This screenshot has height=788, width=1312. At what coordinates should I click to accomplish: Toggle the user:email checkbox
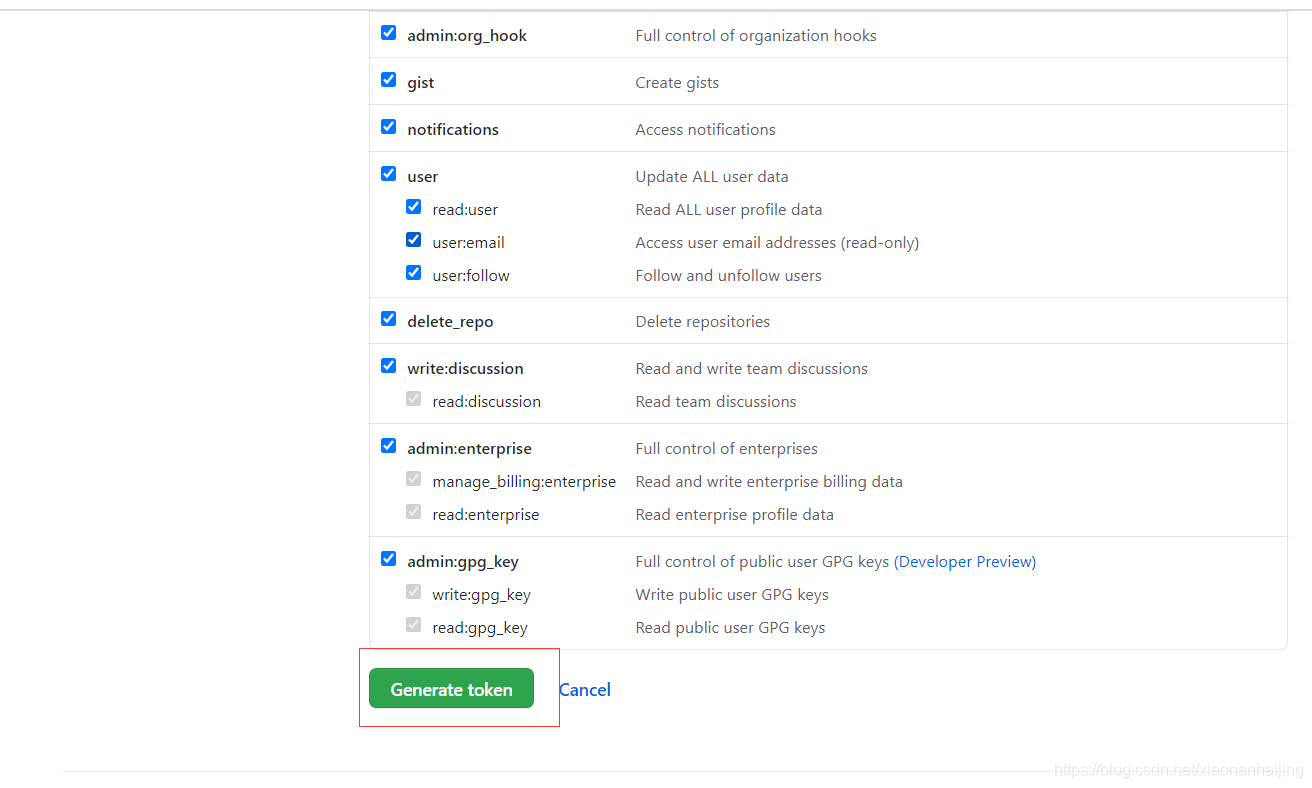413,240
